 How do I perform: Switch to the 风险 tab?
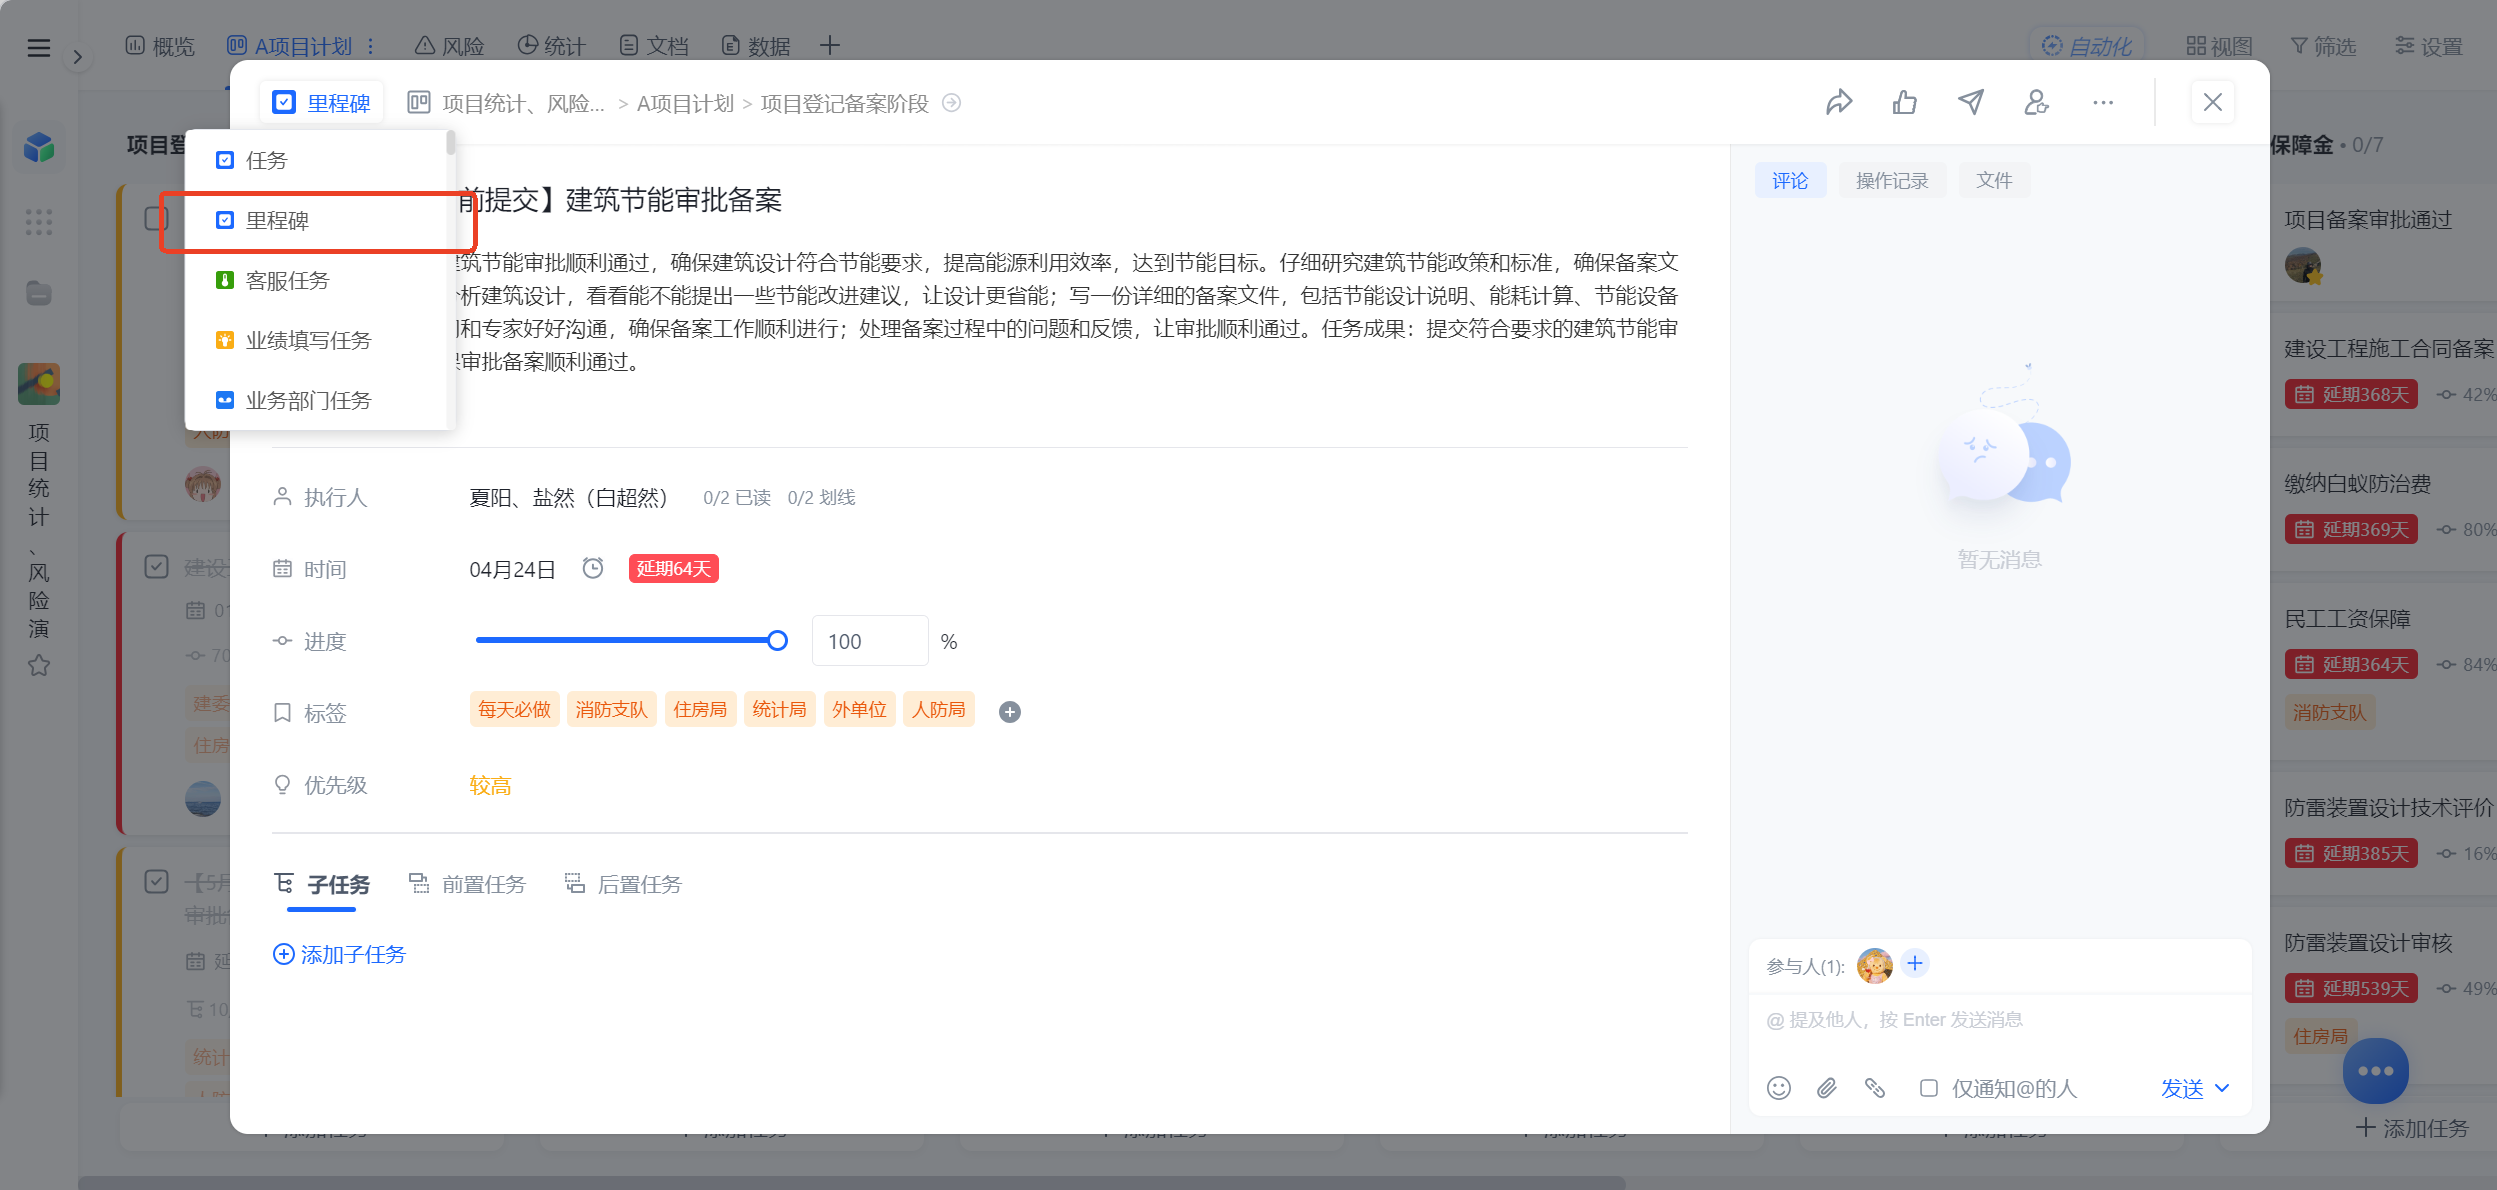coord(450,46)
